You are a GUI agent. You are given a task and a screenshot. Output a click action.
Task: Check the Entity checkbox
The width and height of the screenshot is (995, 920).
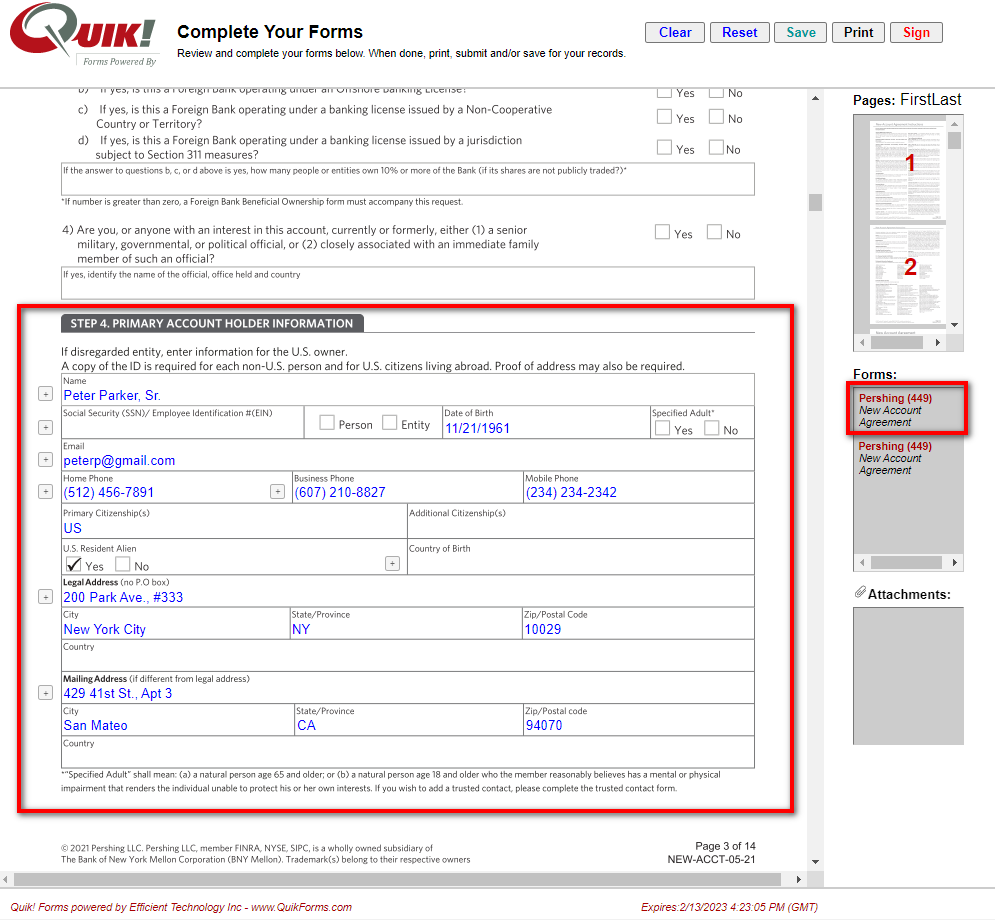390,423
